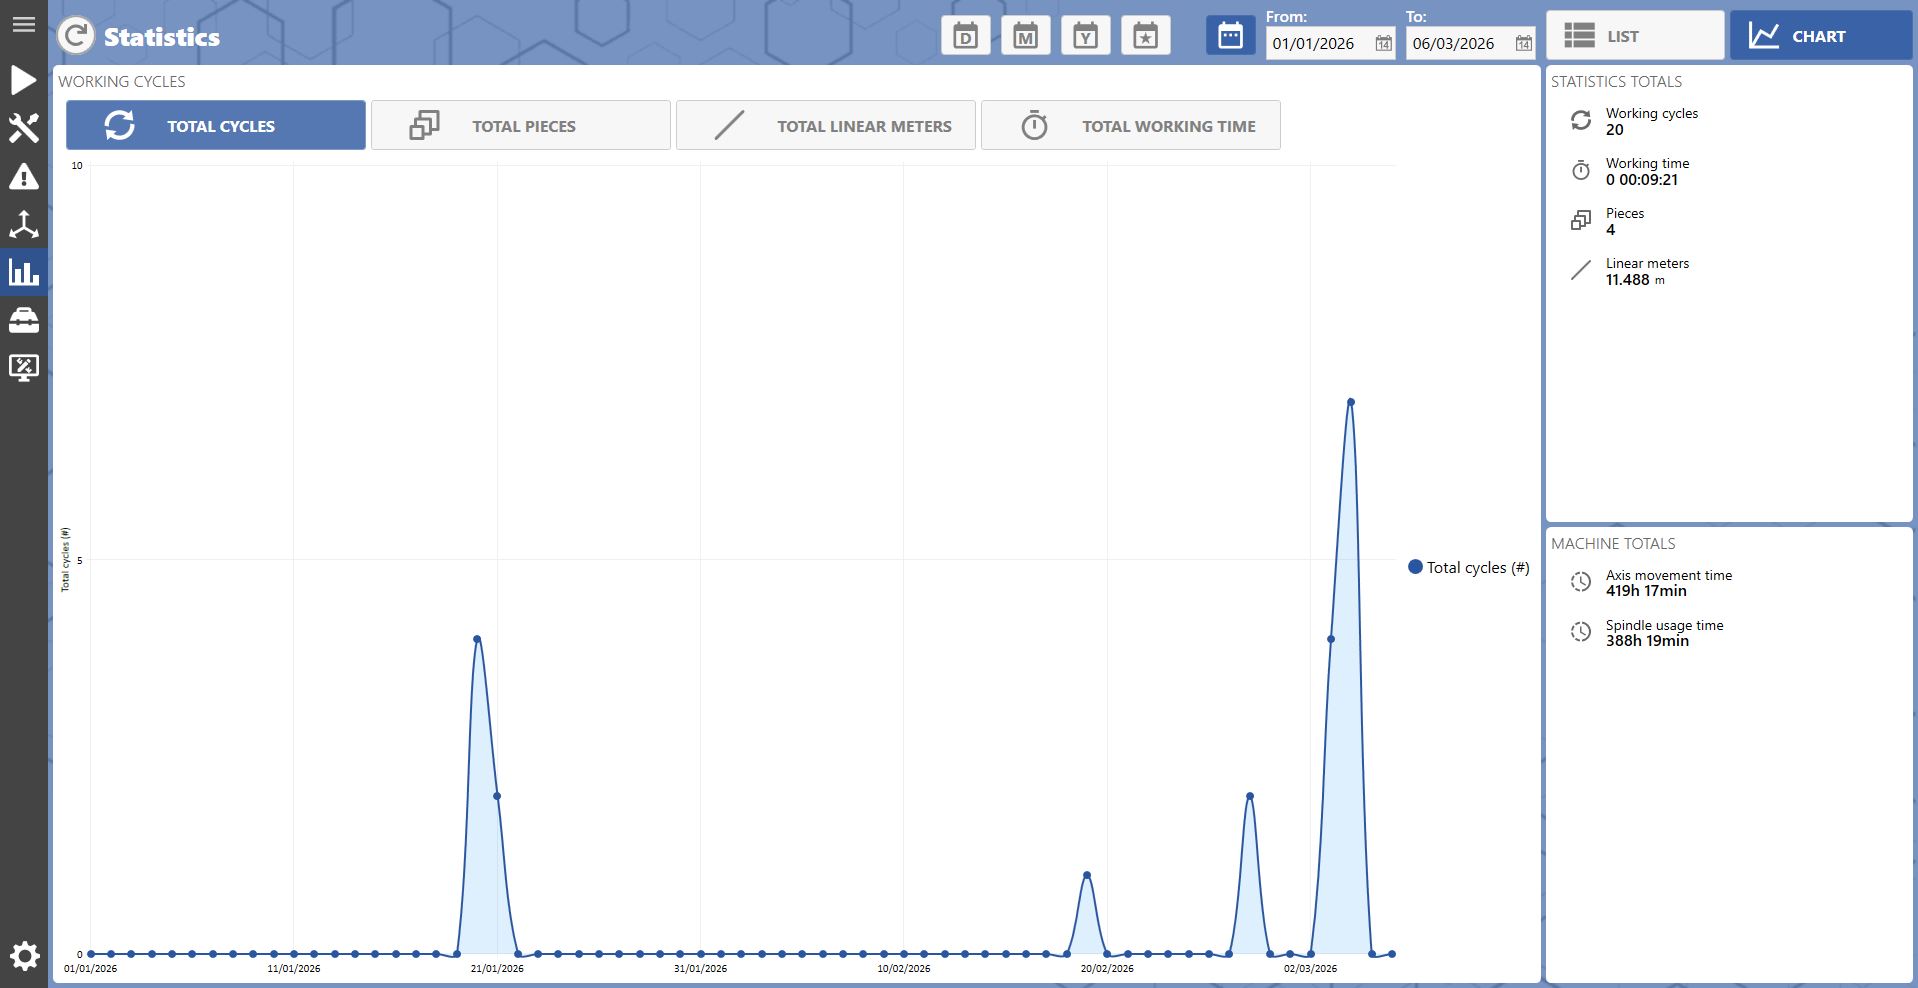This screenshot has width=1918, height=988.
Task: Open settings gear in the sidebar
Action: click(x=24, y=956)
